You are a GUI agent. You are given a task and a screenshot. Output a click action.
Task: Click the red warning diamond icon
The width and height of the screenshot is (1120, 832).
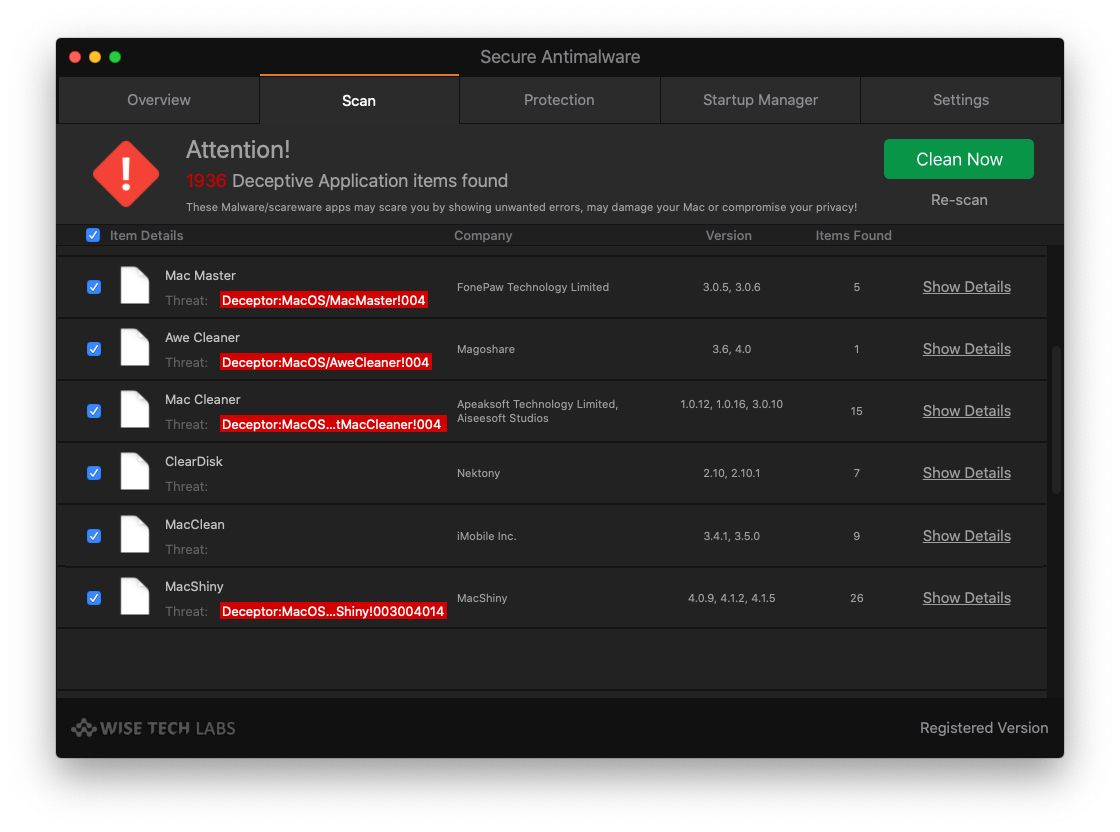(126, 174)
